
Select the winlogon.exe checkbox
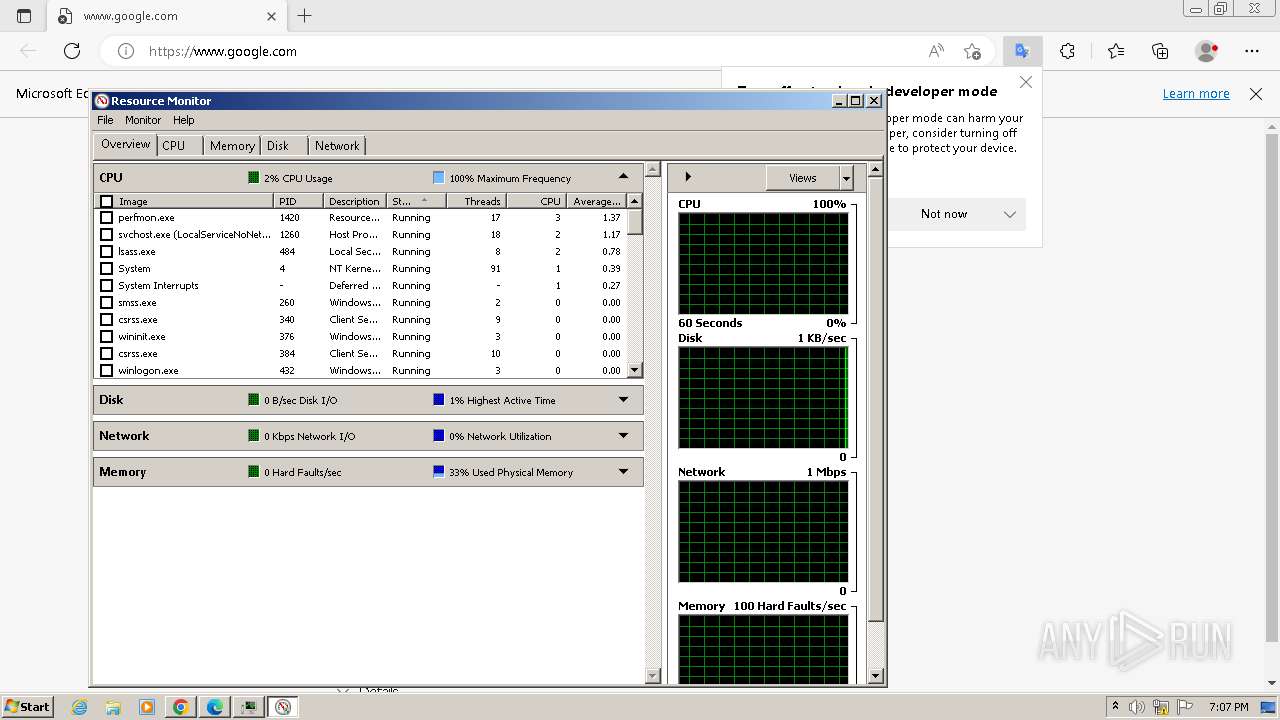(107, 371)
